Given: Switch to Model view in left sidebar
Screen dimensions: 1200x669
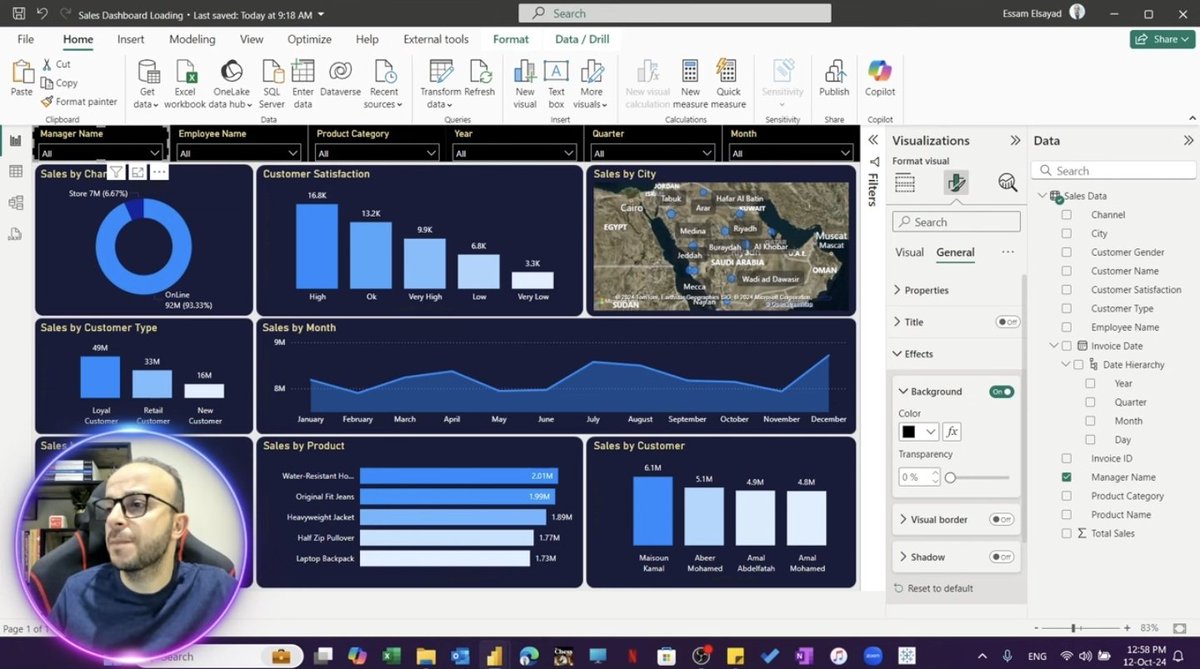Looking at the screenshot, I should point(15,203).
